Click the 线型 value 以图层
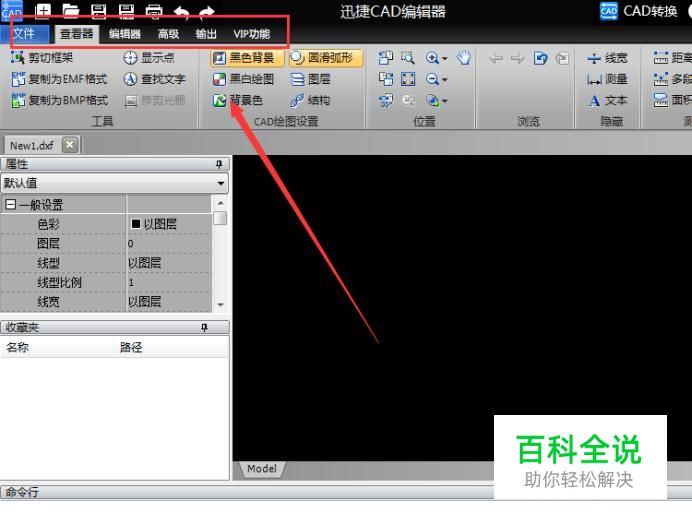 (169, 263)
